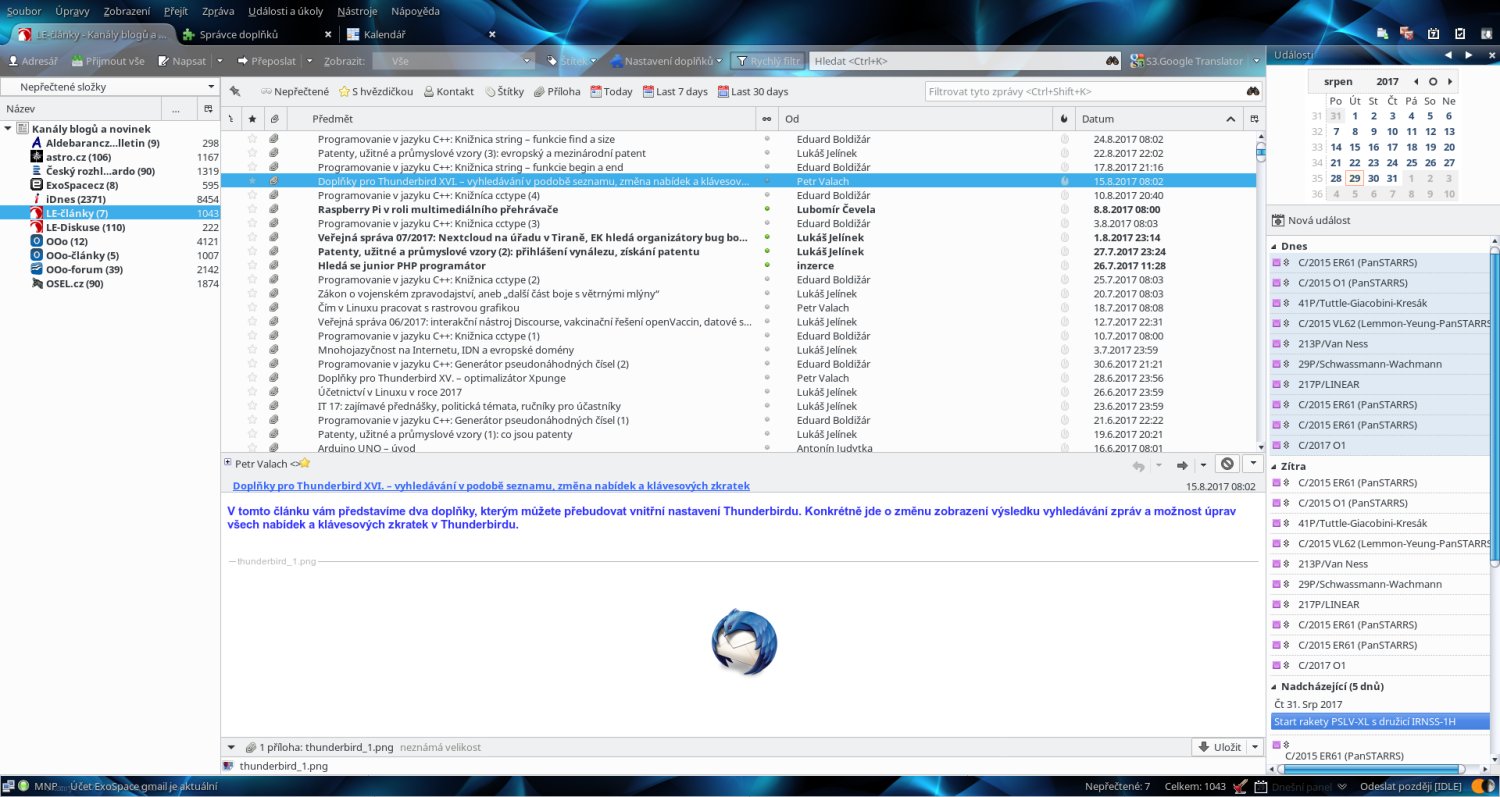The image size is (1500, 797).
Task: Open the Zobrazit Vše view dropdown
Action: [x=456, y=61]
